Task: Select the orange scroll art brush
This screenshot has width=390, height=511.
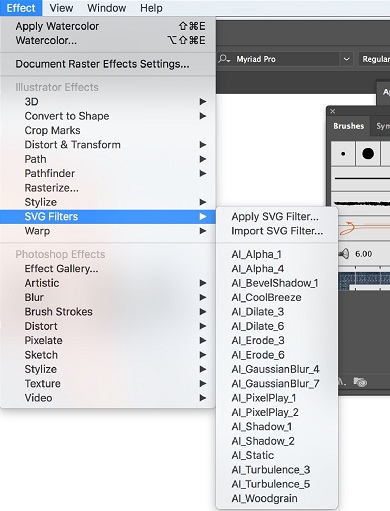Action: [364, 228]
